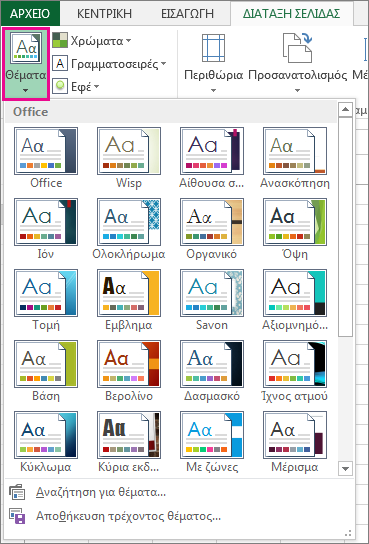Image resolution: width=369 pixels, height=544 pixels.
Task: Open the Θέματα themes gallery button
Action: coord(26,64)
